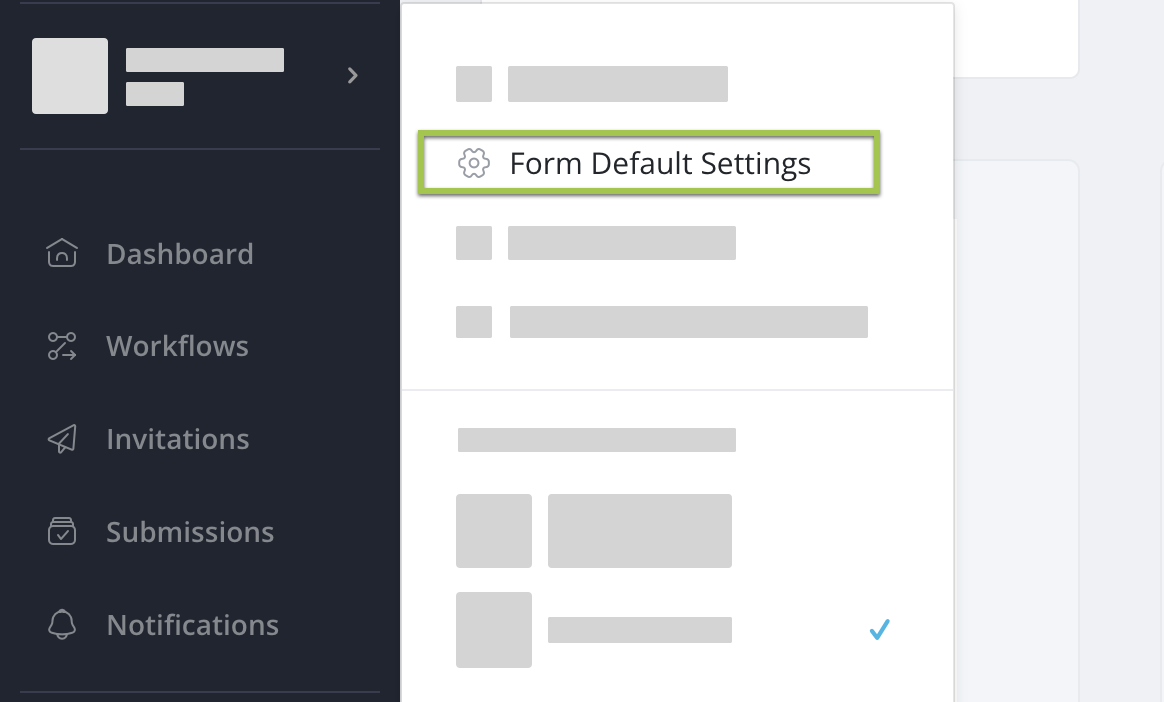This screenshot has width=1164, height=702.
Task: Go to the Workflows text link
Action: tap(177, 347)
